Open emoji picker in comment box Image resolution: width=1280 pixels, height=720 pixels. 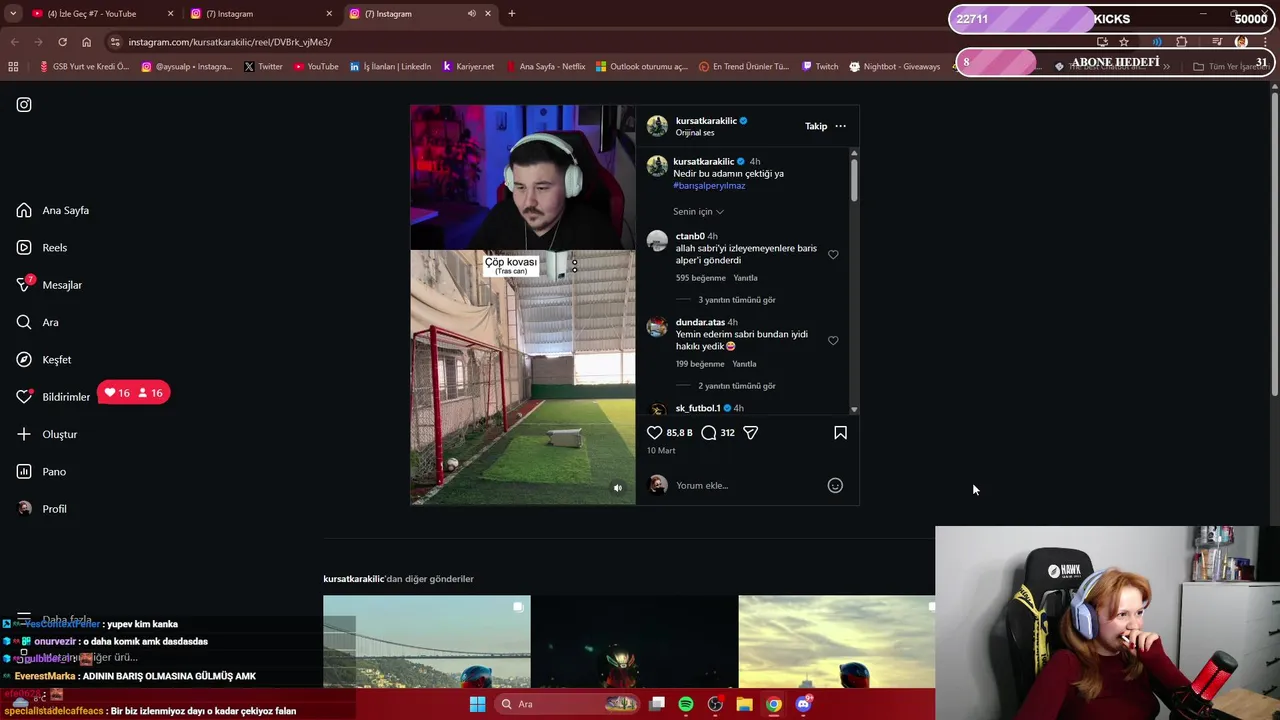[835, 485]
